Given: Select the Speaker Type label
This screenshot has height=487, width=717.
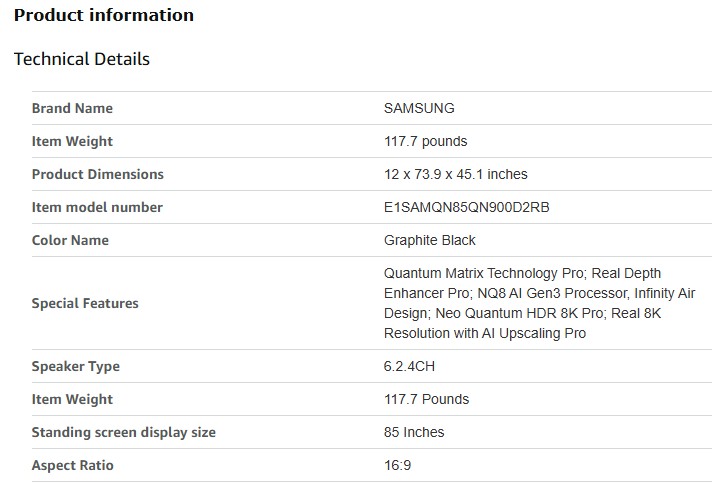Looking at the screenshot, I should [76, 366].
